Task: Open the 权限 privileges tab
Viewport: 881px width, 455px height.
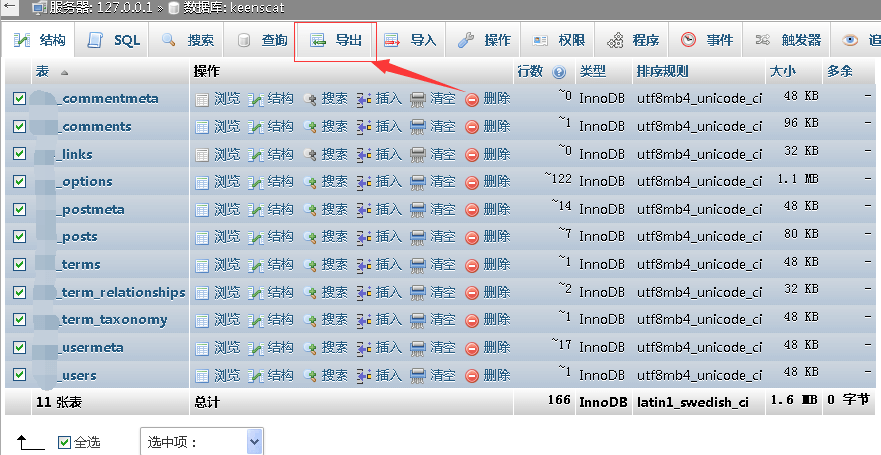Action: coord(558,40)
